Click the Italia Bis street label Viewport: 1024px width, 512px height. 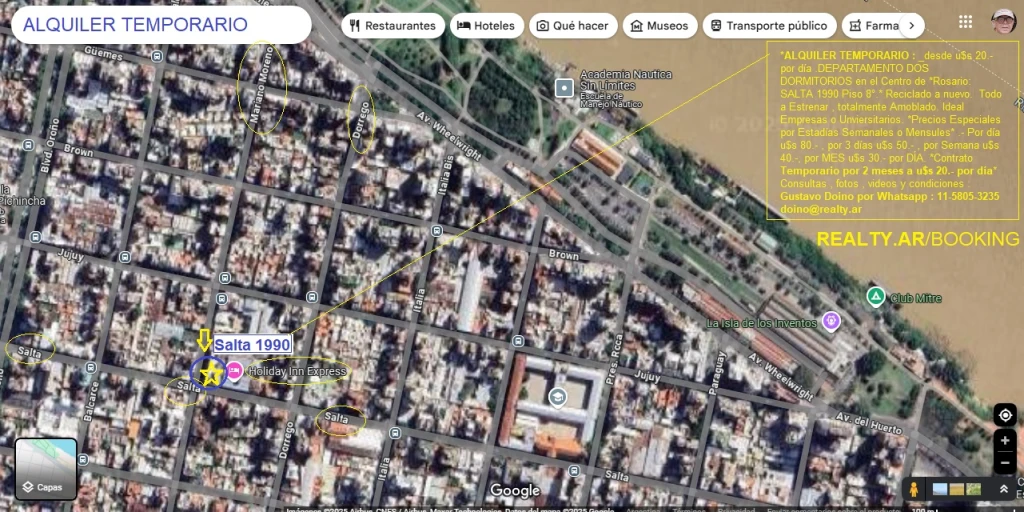click(448, 176)
